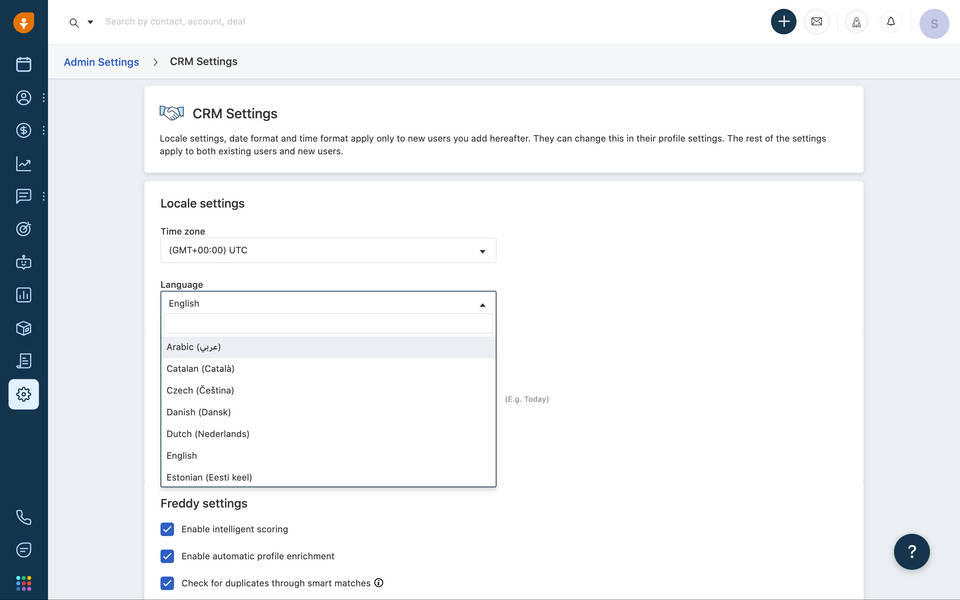Open the Analytics chart icon in sidebar
The image size is (960, 600).
23,164
